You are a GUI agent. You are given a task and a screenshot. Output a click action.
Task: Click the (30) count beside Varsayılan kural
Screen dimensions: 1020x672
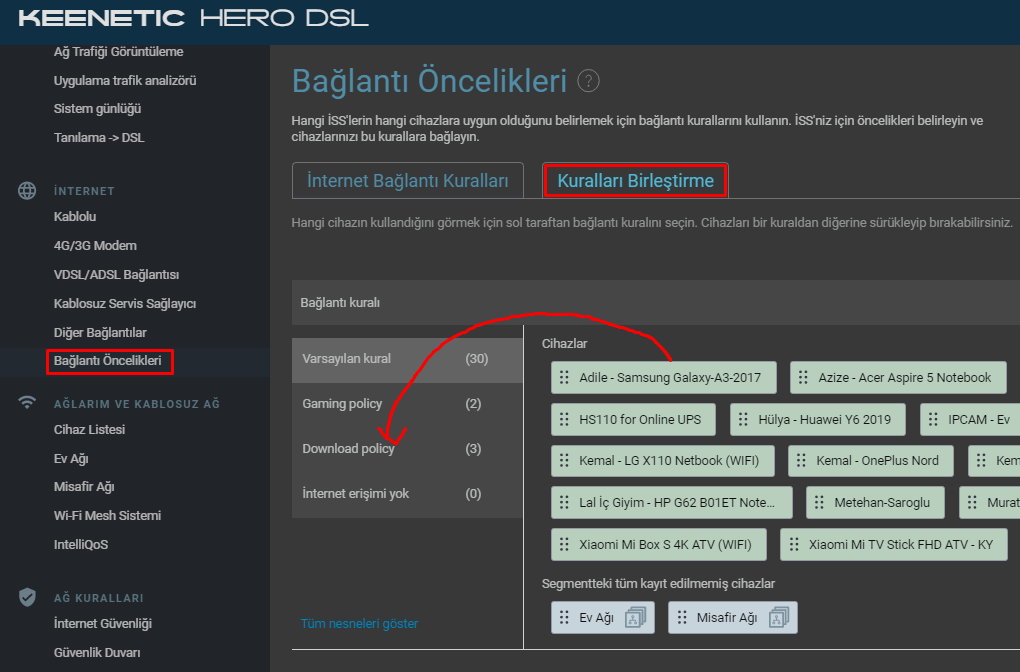tap(477, 359)
